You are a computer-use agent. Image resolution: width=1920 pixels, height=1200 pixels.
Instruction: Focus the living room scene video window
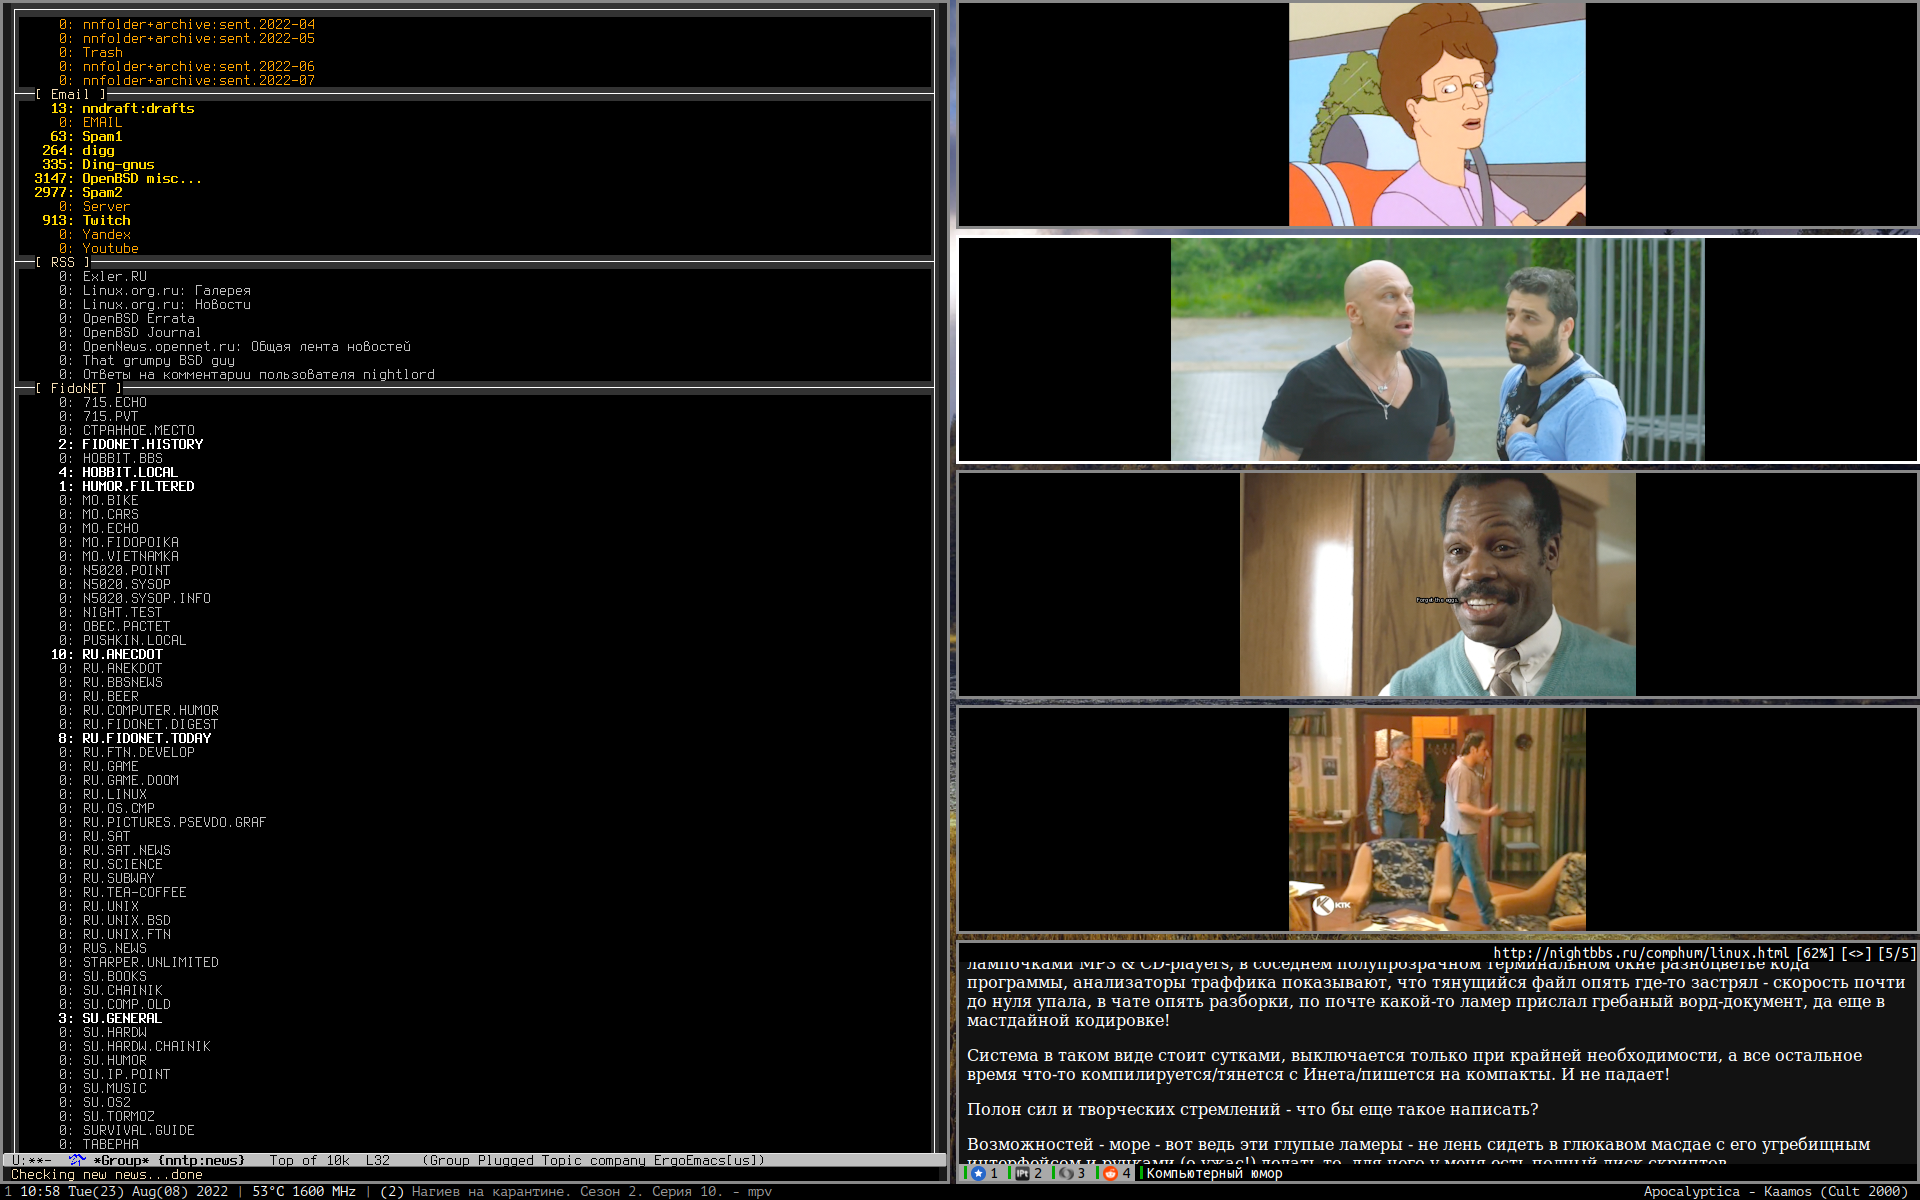[x=1437, y=819]
